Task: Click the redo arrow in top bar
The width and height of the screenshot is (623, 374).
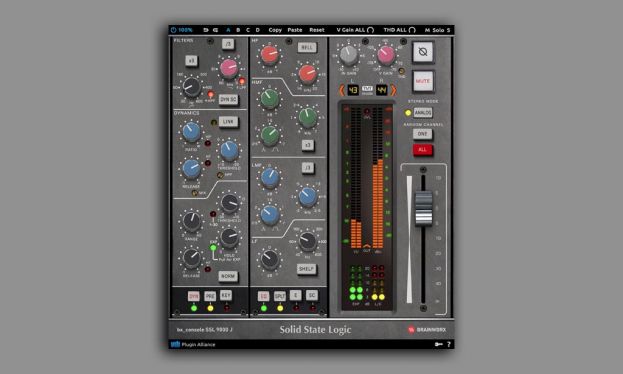Action: [x=215, y=30]
